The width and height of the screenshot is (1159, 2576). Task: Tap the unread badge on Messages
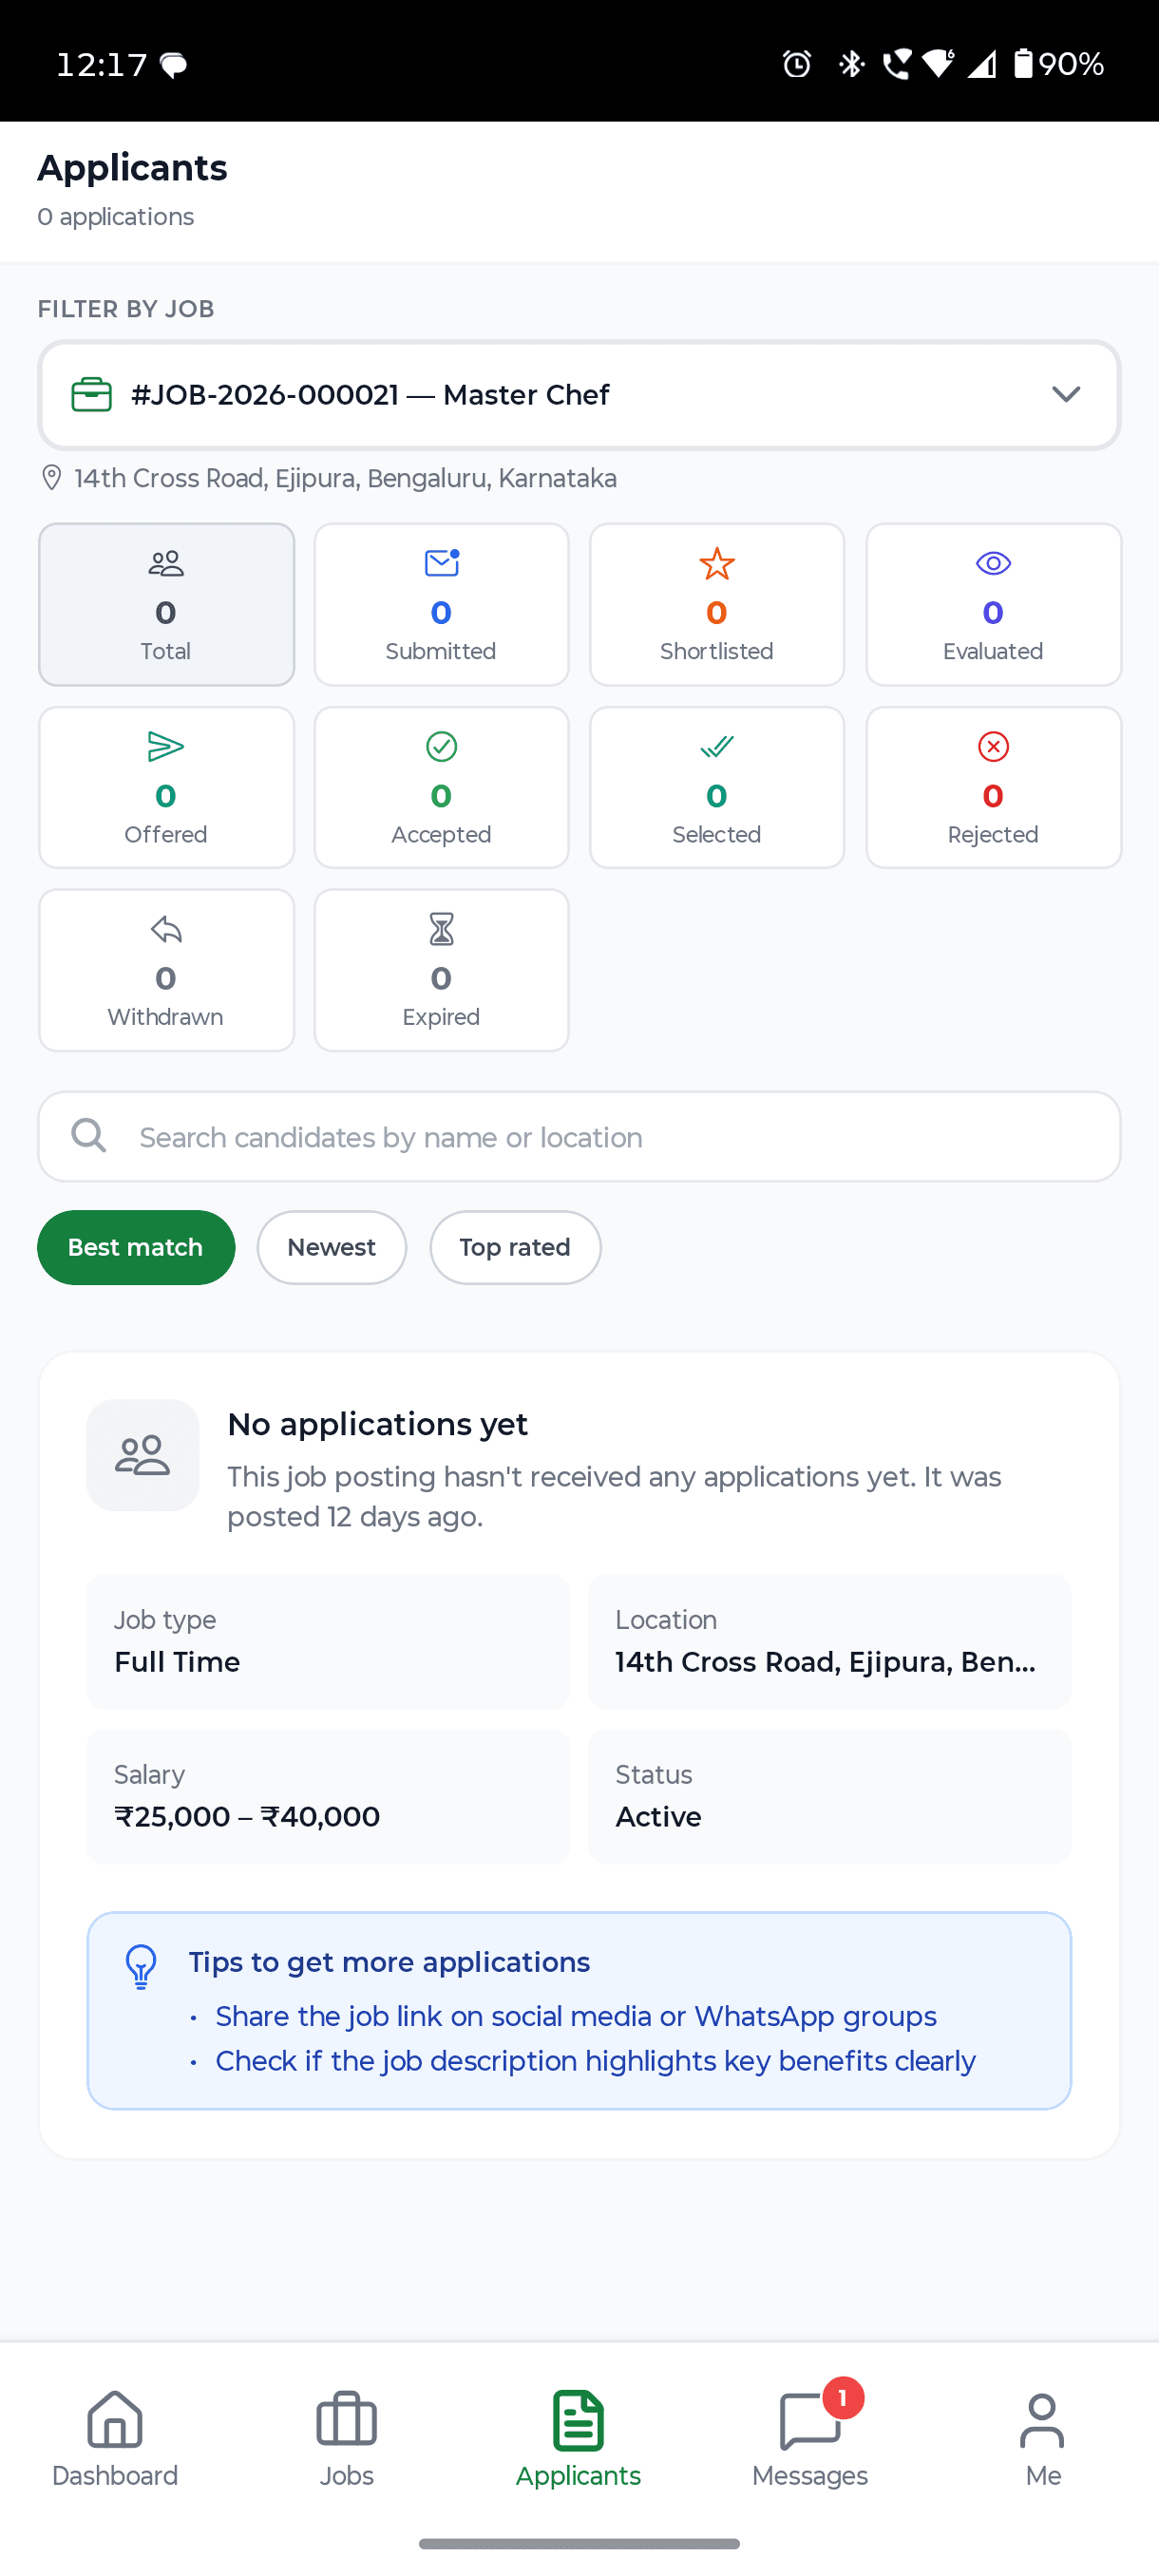pyautogui.click(x=843, y=2397)
